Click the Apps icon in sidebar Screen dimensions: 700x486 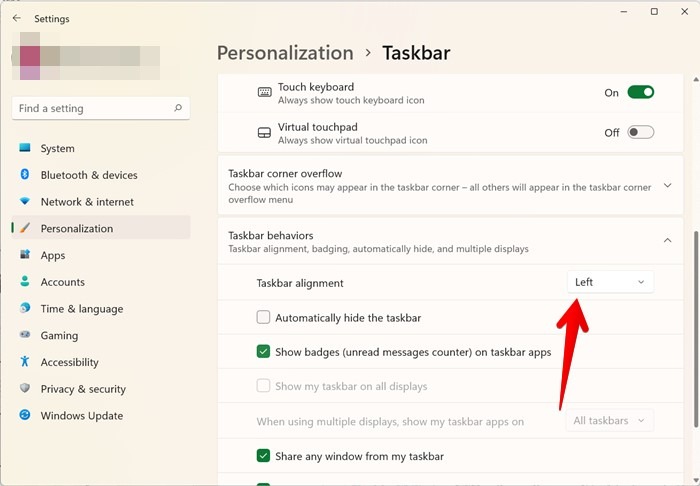(x=25, y=255)
